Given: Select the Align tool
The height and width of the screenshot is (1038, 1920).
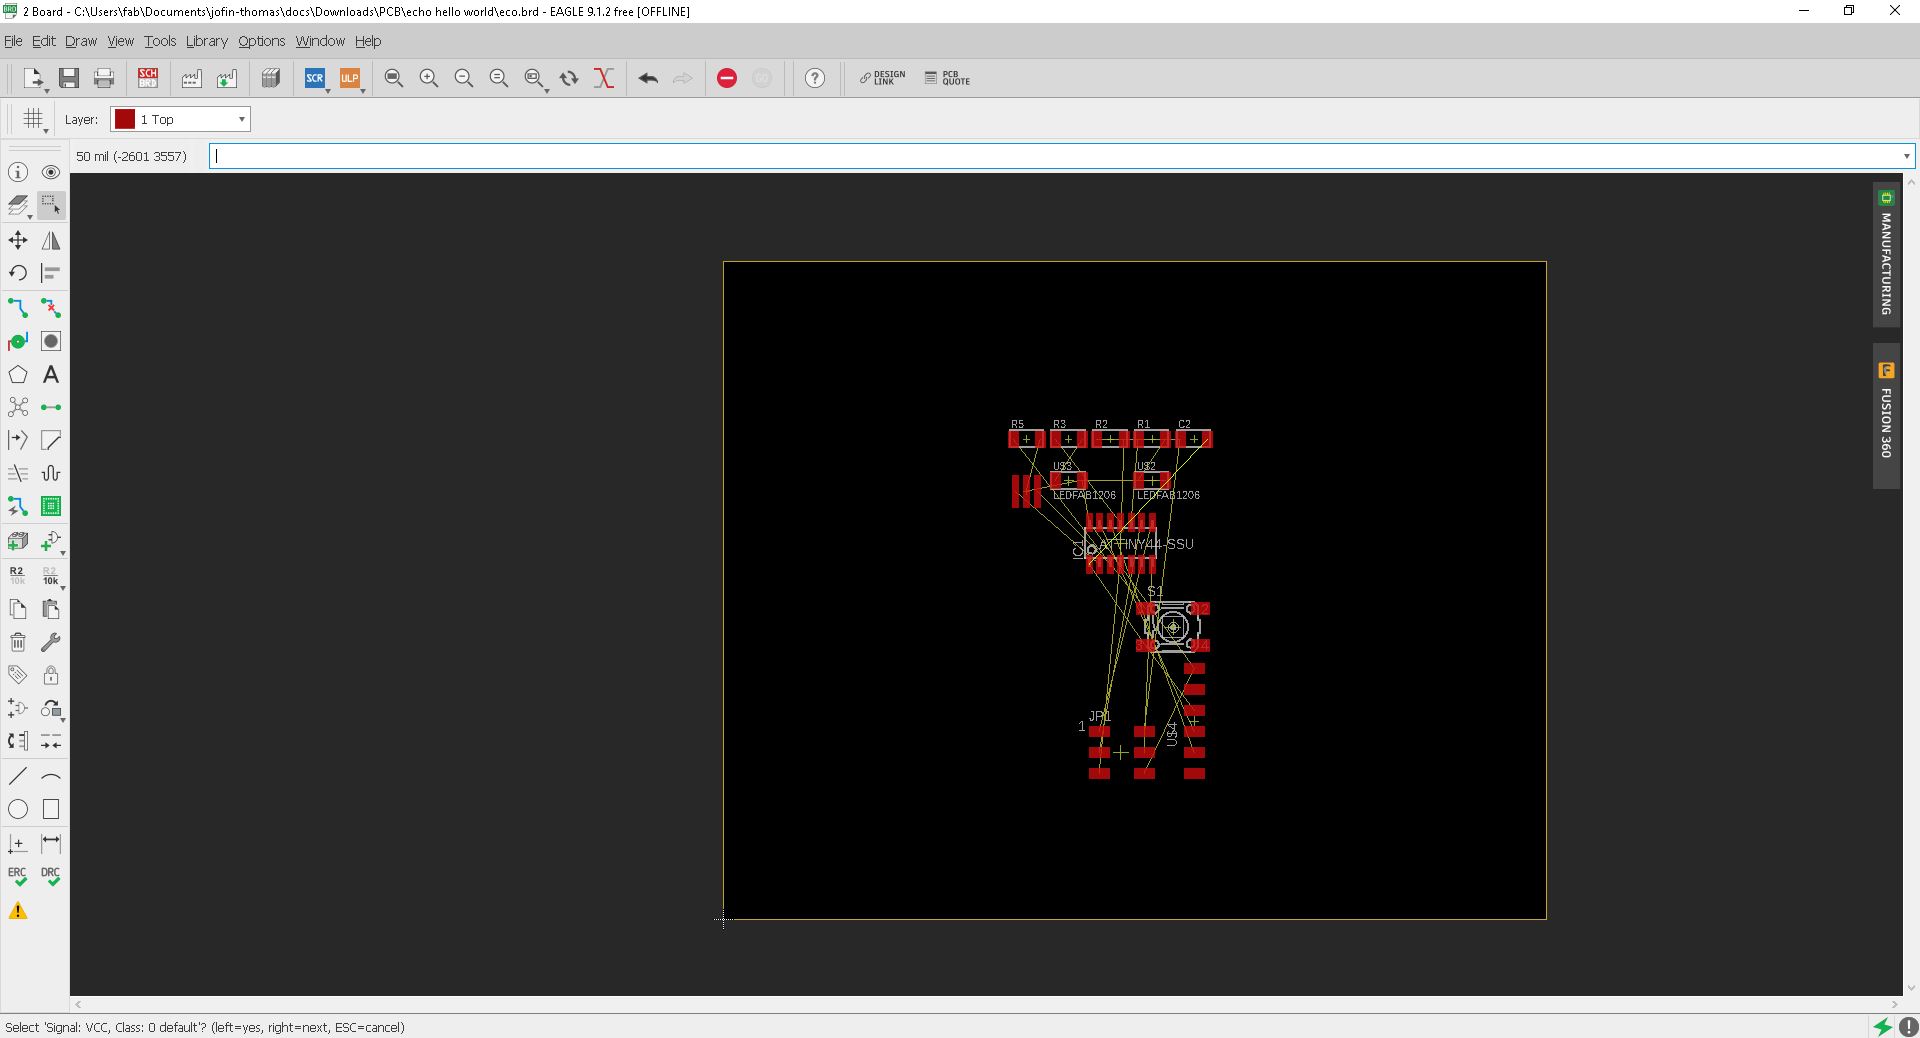Looking at the screenshot, I should point(51,273).
